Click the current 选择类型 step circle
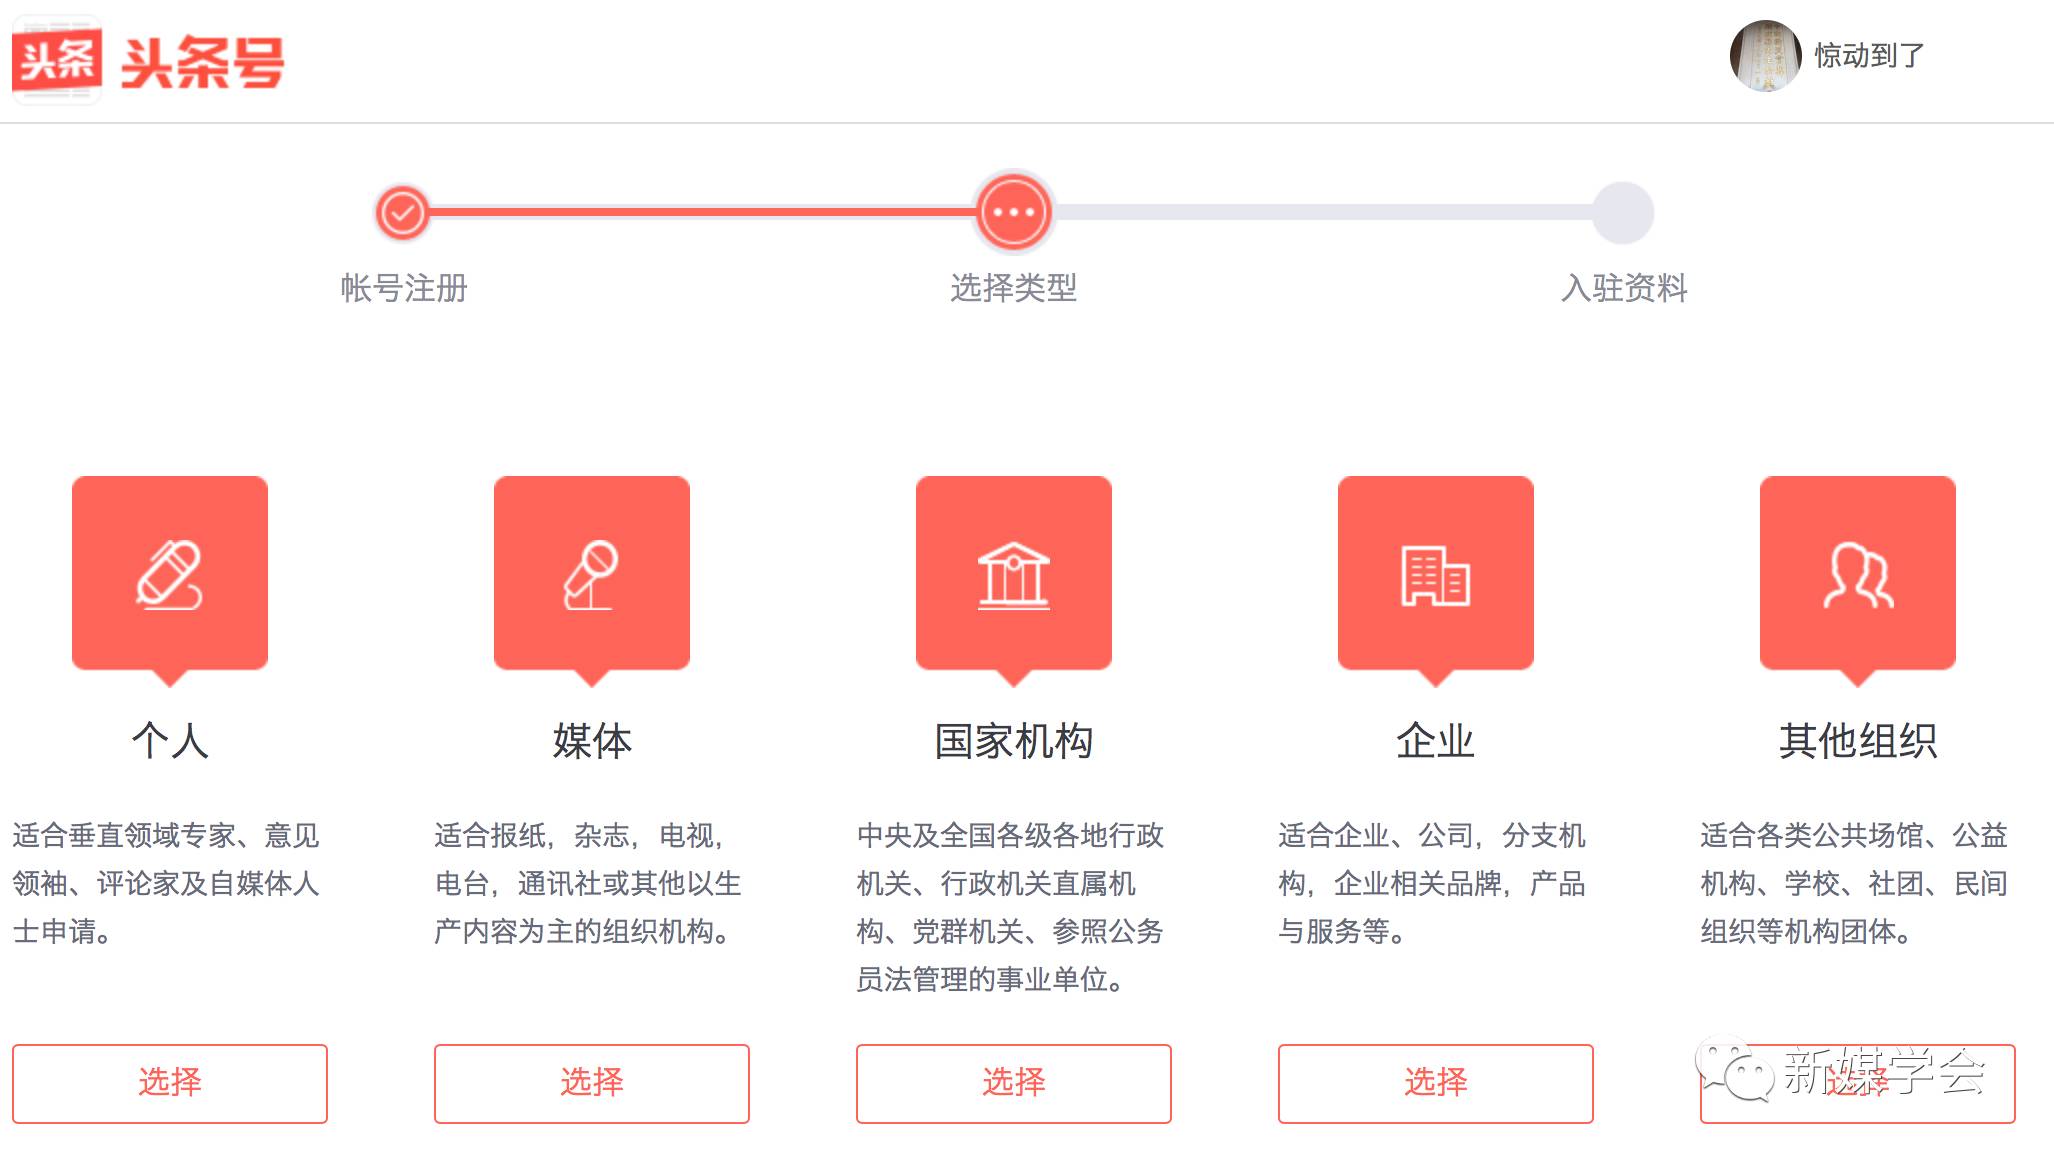 tap(1013, 212)
